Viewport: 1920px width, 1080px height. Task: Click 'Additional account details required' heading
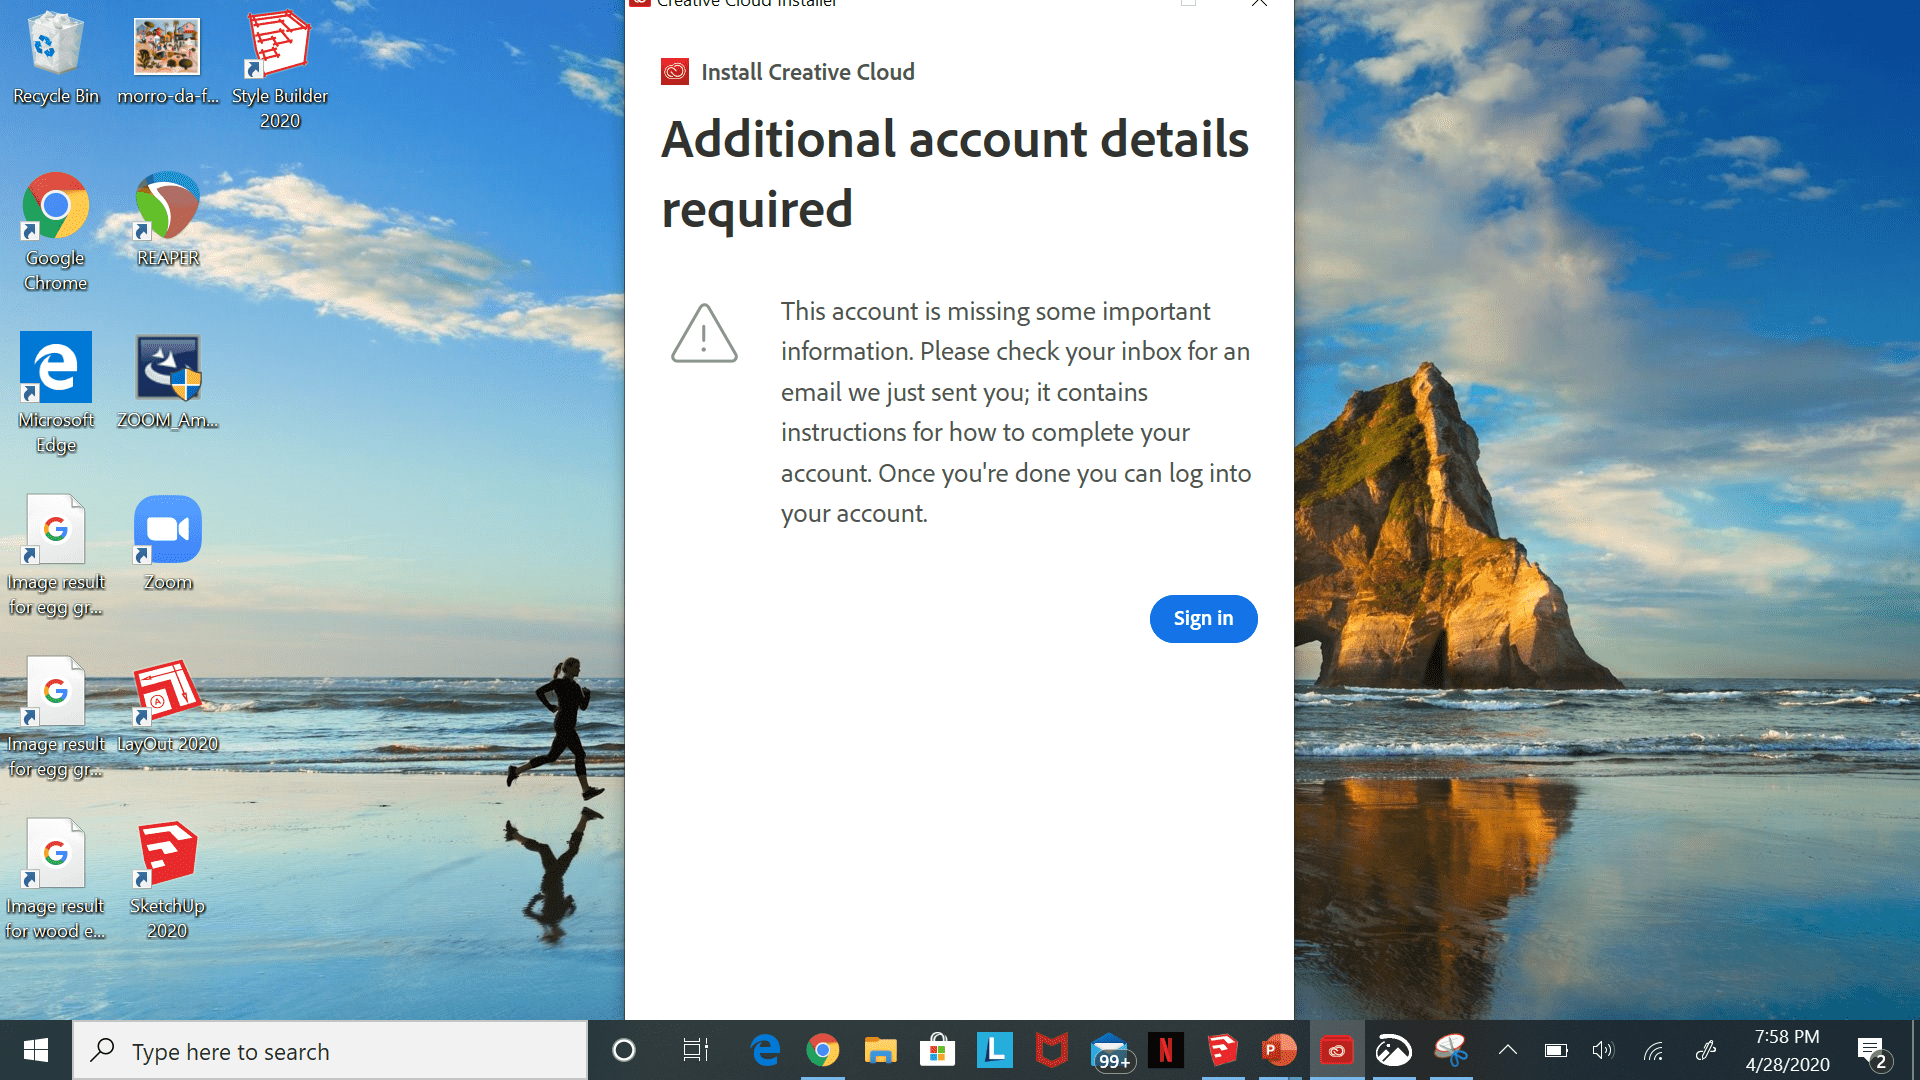click(955, 174)
